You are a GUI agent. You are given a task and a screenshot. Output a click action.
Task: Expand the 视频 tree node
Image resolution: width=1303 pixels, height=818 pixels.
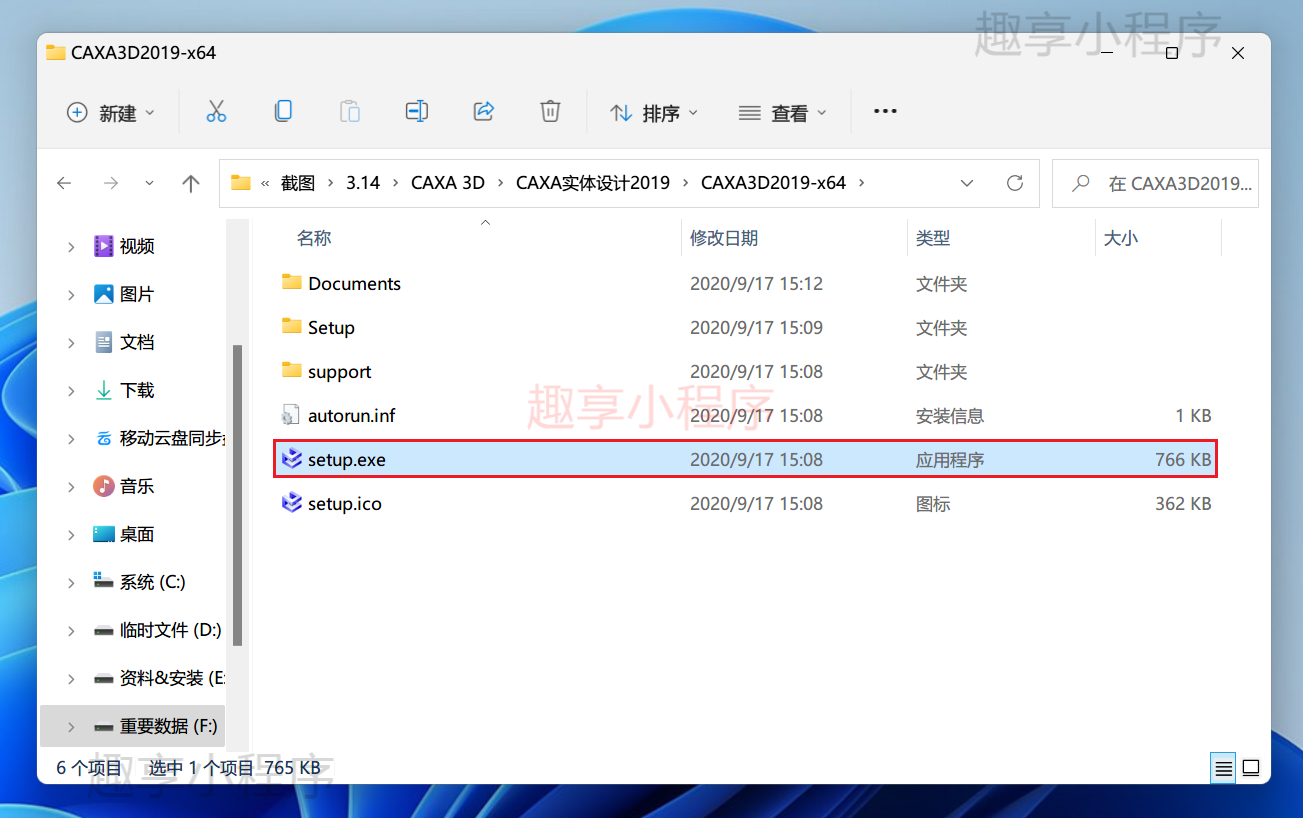coord(71,246)
